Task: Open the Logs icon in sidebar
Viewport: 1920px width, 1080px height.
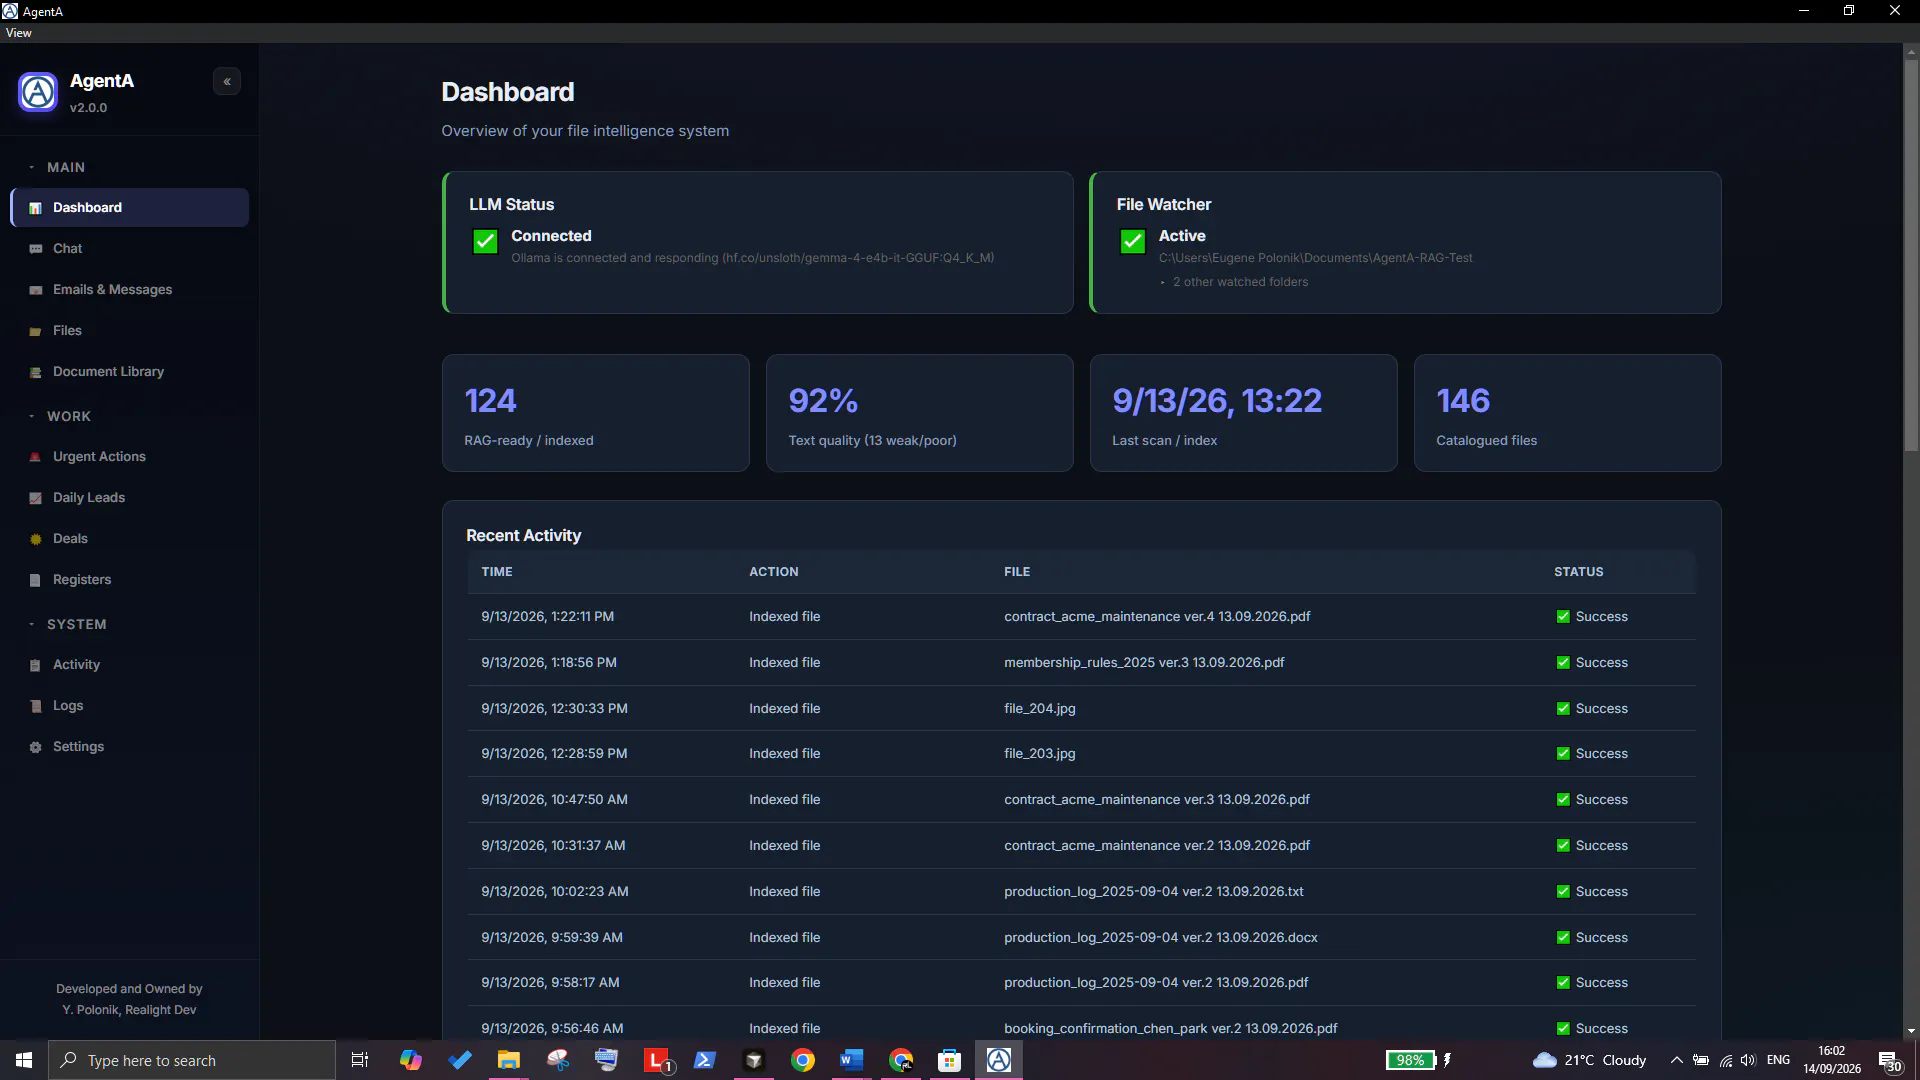Action: tap(36, 706)
